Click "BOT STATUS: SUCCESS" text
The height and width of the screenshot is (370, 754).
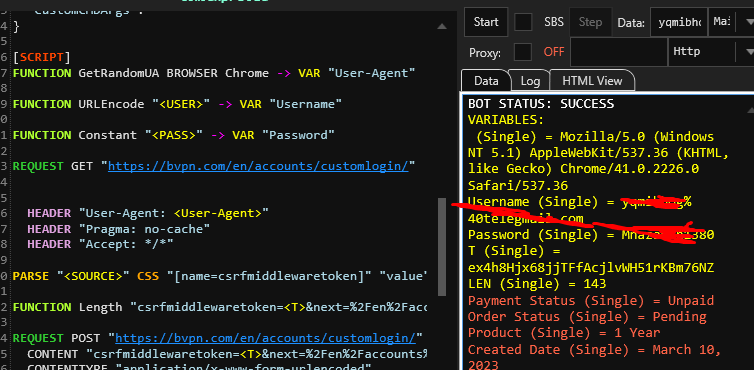(x=541, y=103)
